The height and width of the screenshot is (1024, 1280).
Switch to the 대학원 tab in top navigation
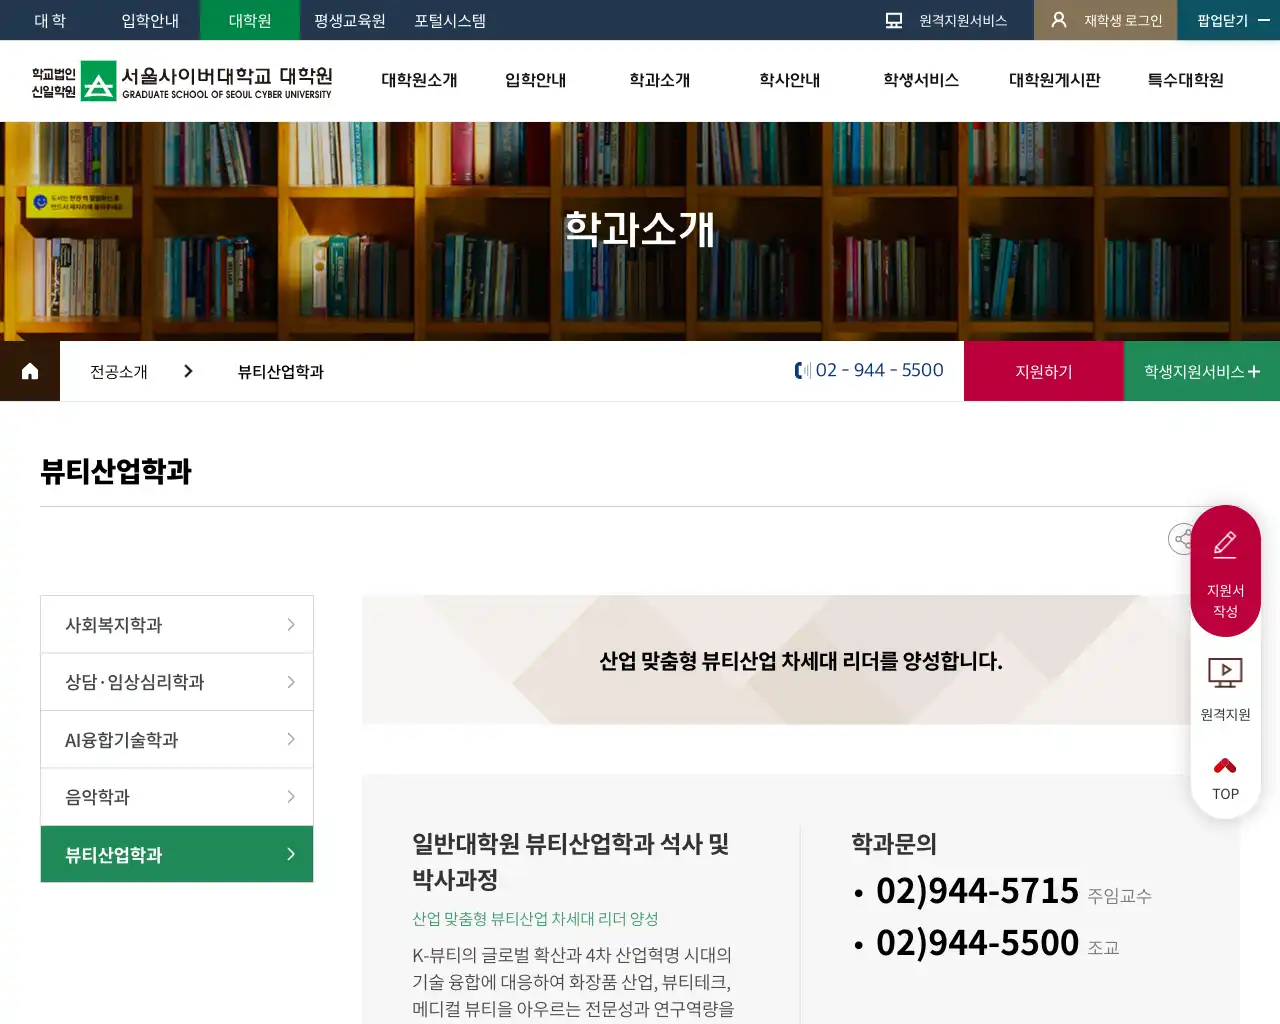pyautogui.click(x=249, y=20)
